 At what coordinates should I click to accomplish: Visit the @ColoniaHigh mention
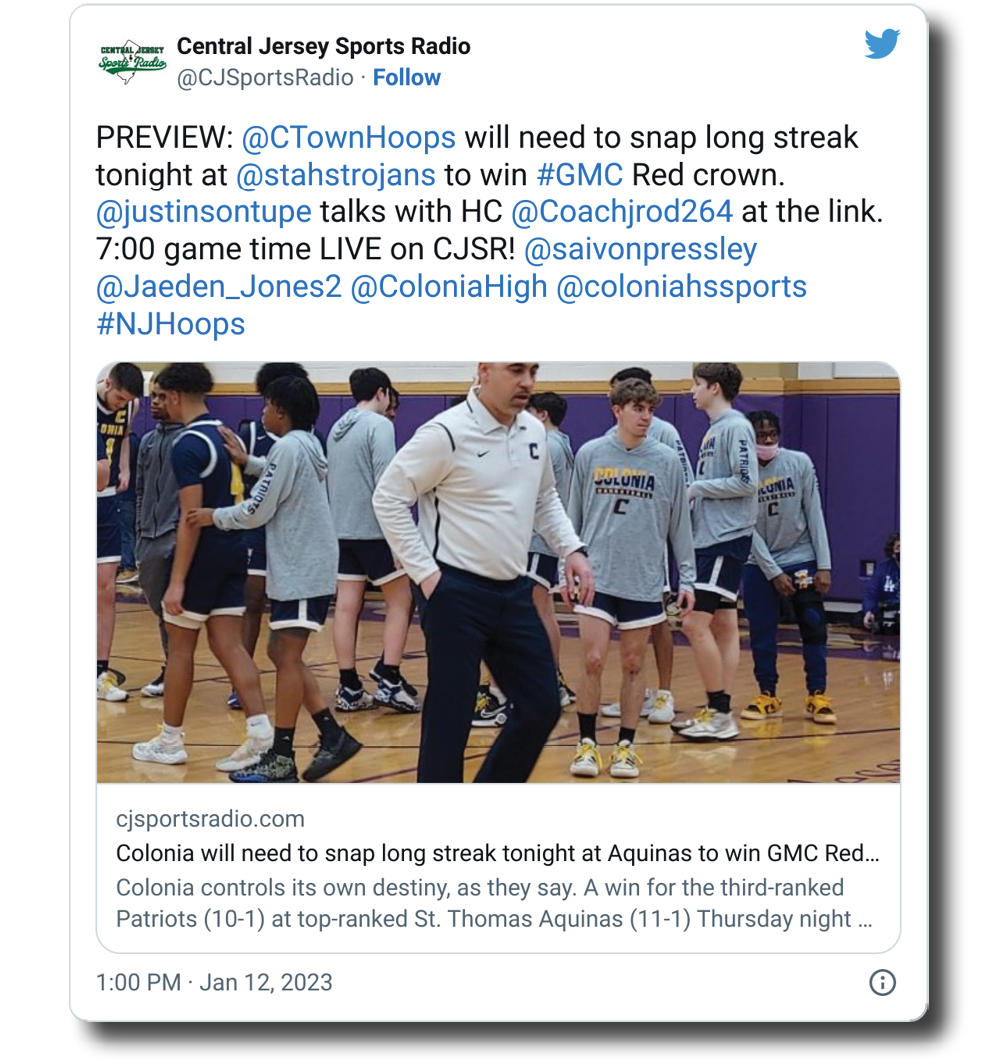tap(449, 287)
